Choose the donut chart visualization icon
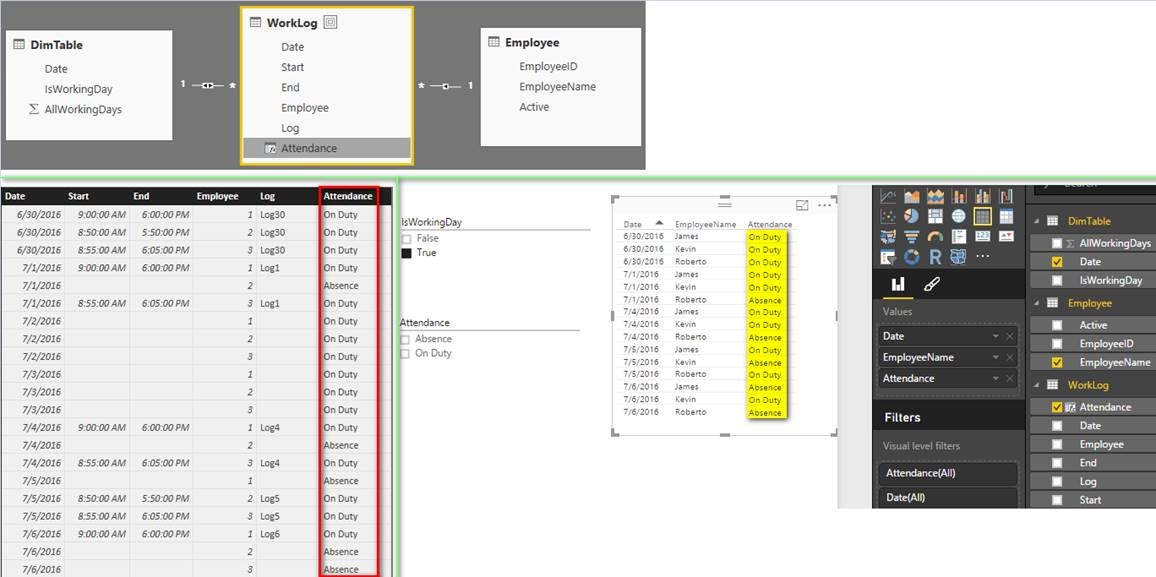Viewport: 1156px width, 577px height. [911, 256]
